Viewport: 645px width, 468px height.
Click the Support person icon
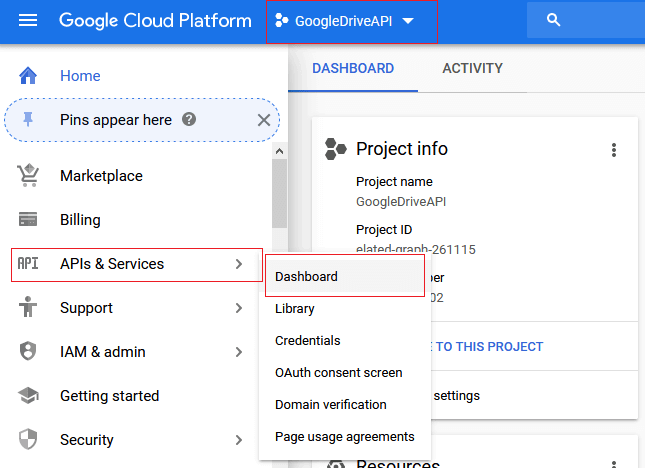pos(28,308)
